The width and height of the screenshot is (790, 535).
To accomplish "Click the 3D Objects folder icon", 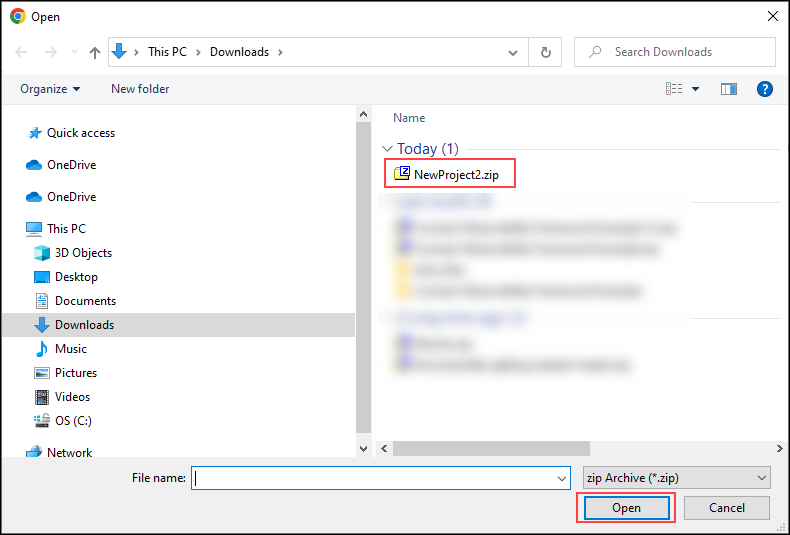I will pyautogui.click(x=42, y=253).
